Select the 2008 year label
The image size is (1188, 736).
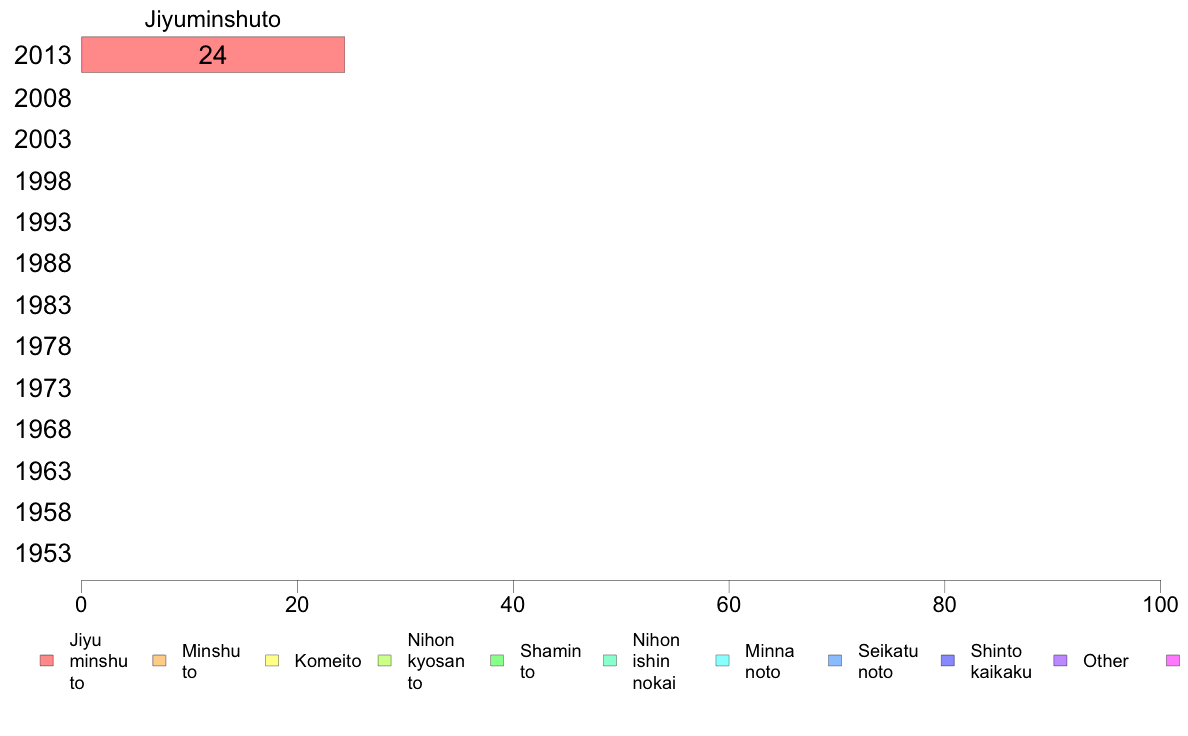(42, 98)
